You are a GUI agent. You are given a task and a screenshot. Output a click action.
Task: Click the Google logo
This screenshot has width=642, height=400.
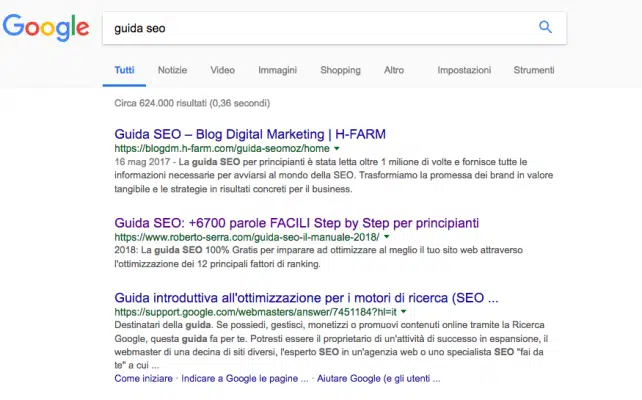click(x=46, y=27)
